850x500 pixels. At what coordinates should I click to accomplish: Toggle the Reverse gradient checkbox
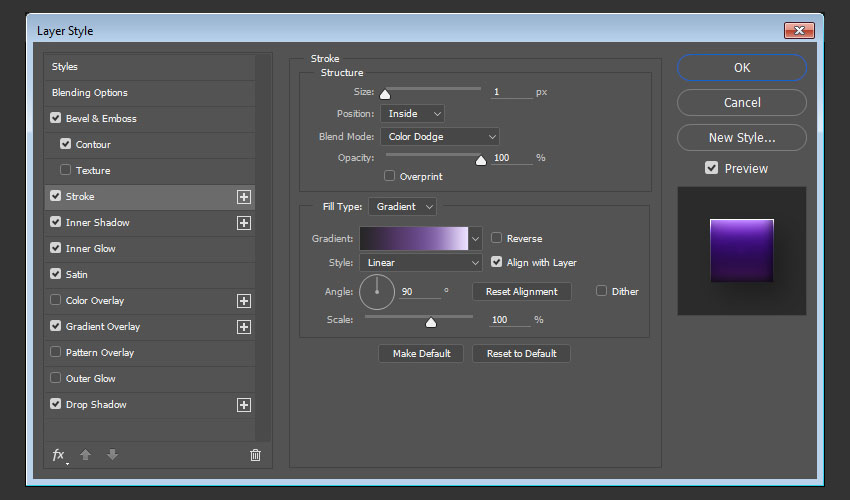497,238
